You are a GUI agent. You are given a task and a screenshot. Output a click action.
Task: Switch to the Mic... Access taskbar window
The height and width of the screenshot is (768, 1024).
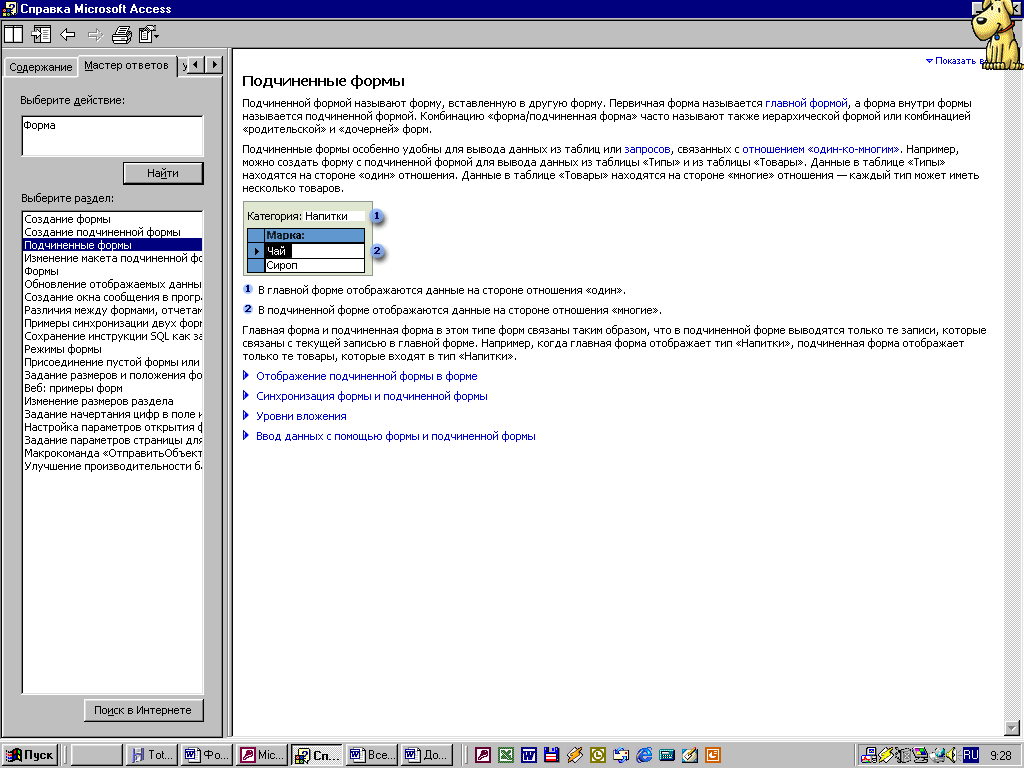263,755
